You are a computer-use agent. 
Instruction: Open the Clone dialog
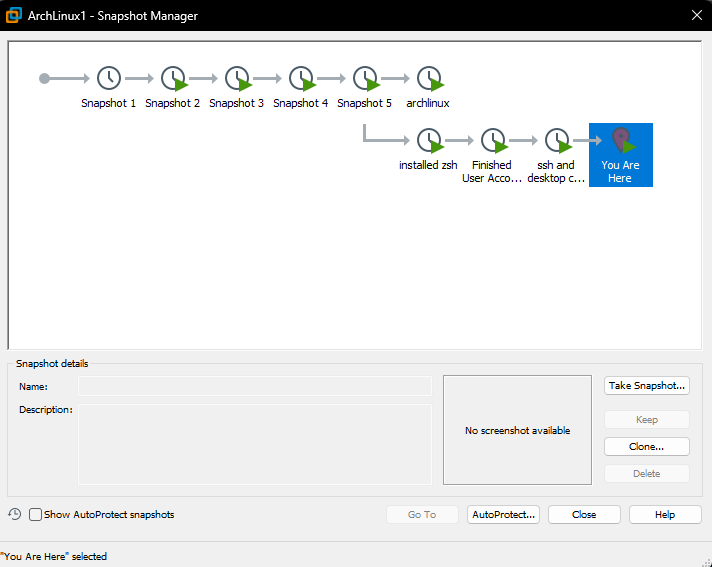[x=647, y=446]
